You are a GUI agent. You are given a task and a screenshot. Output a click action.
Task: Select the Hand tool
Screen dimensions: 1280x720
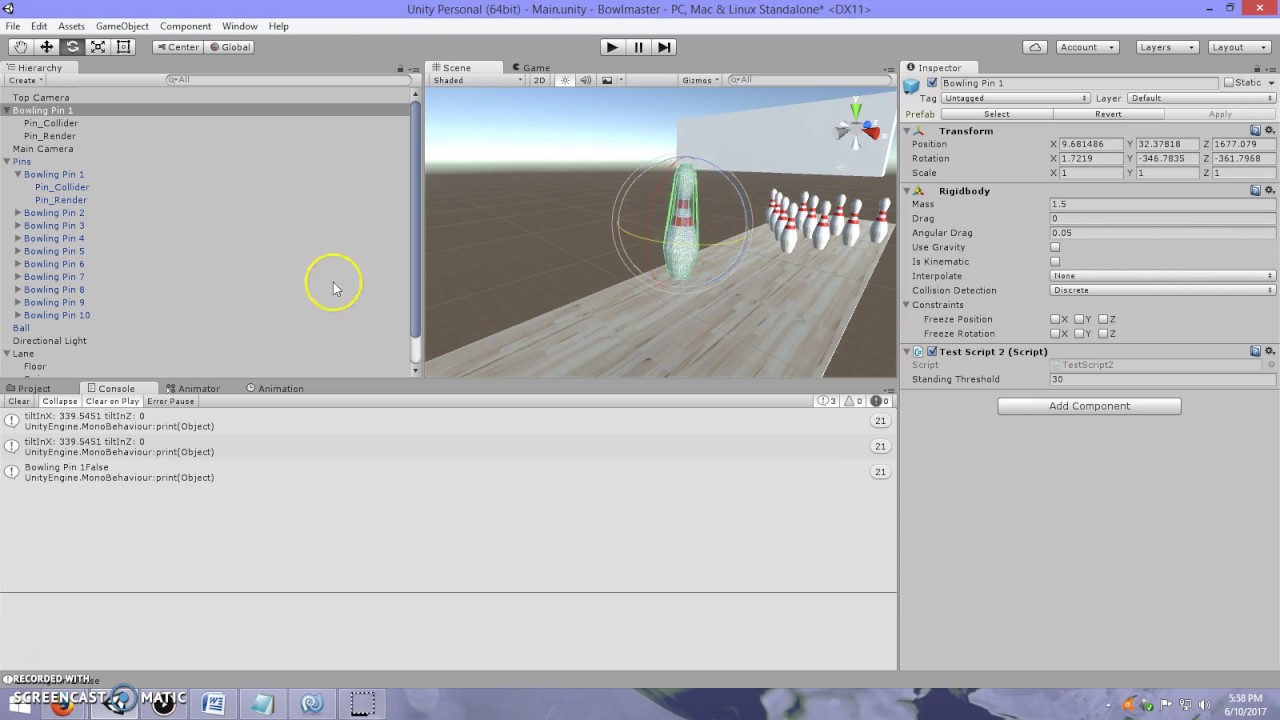[x=21, y=47]
